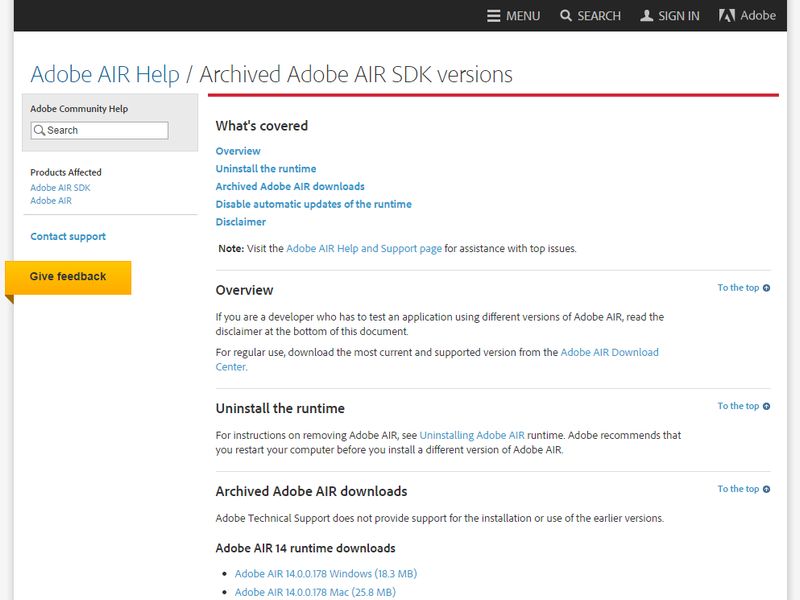This screenshot has height=600, width=800.
Task: Click the Give feedback button
Action: pyautogui.click(x=68, y=278)
